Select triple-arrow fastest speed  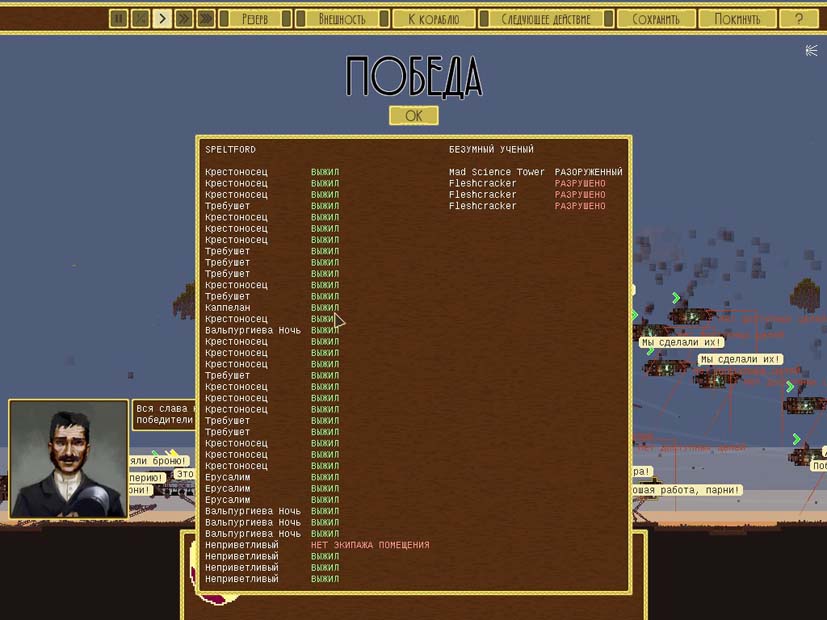coord(206,18)
